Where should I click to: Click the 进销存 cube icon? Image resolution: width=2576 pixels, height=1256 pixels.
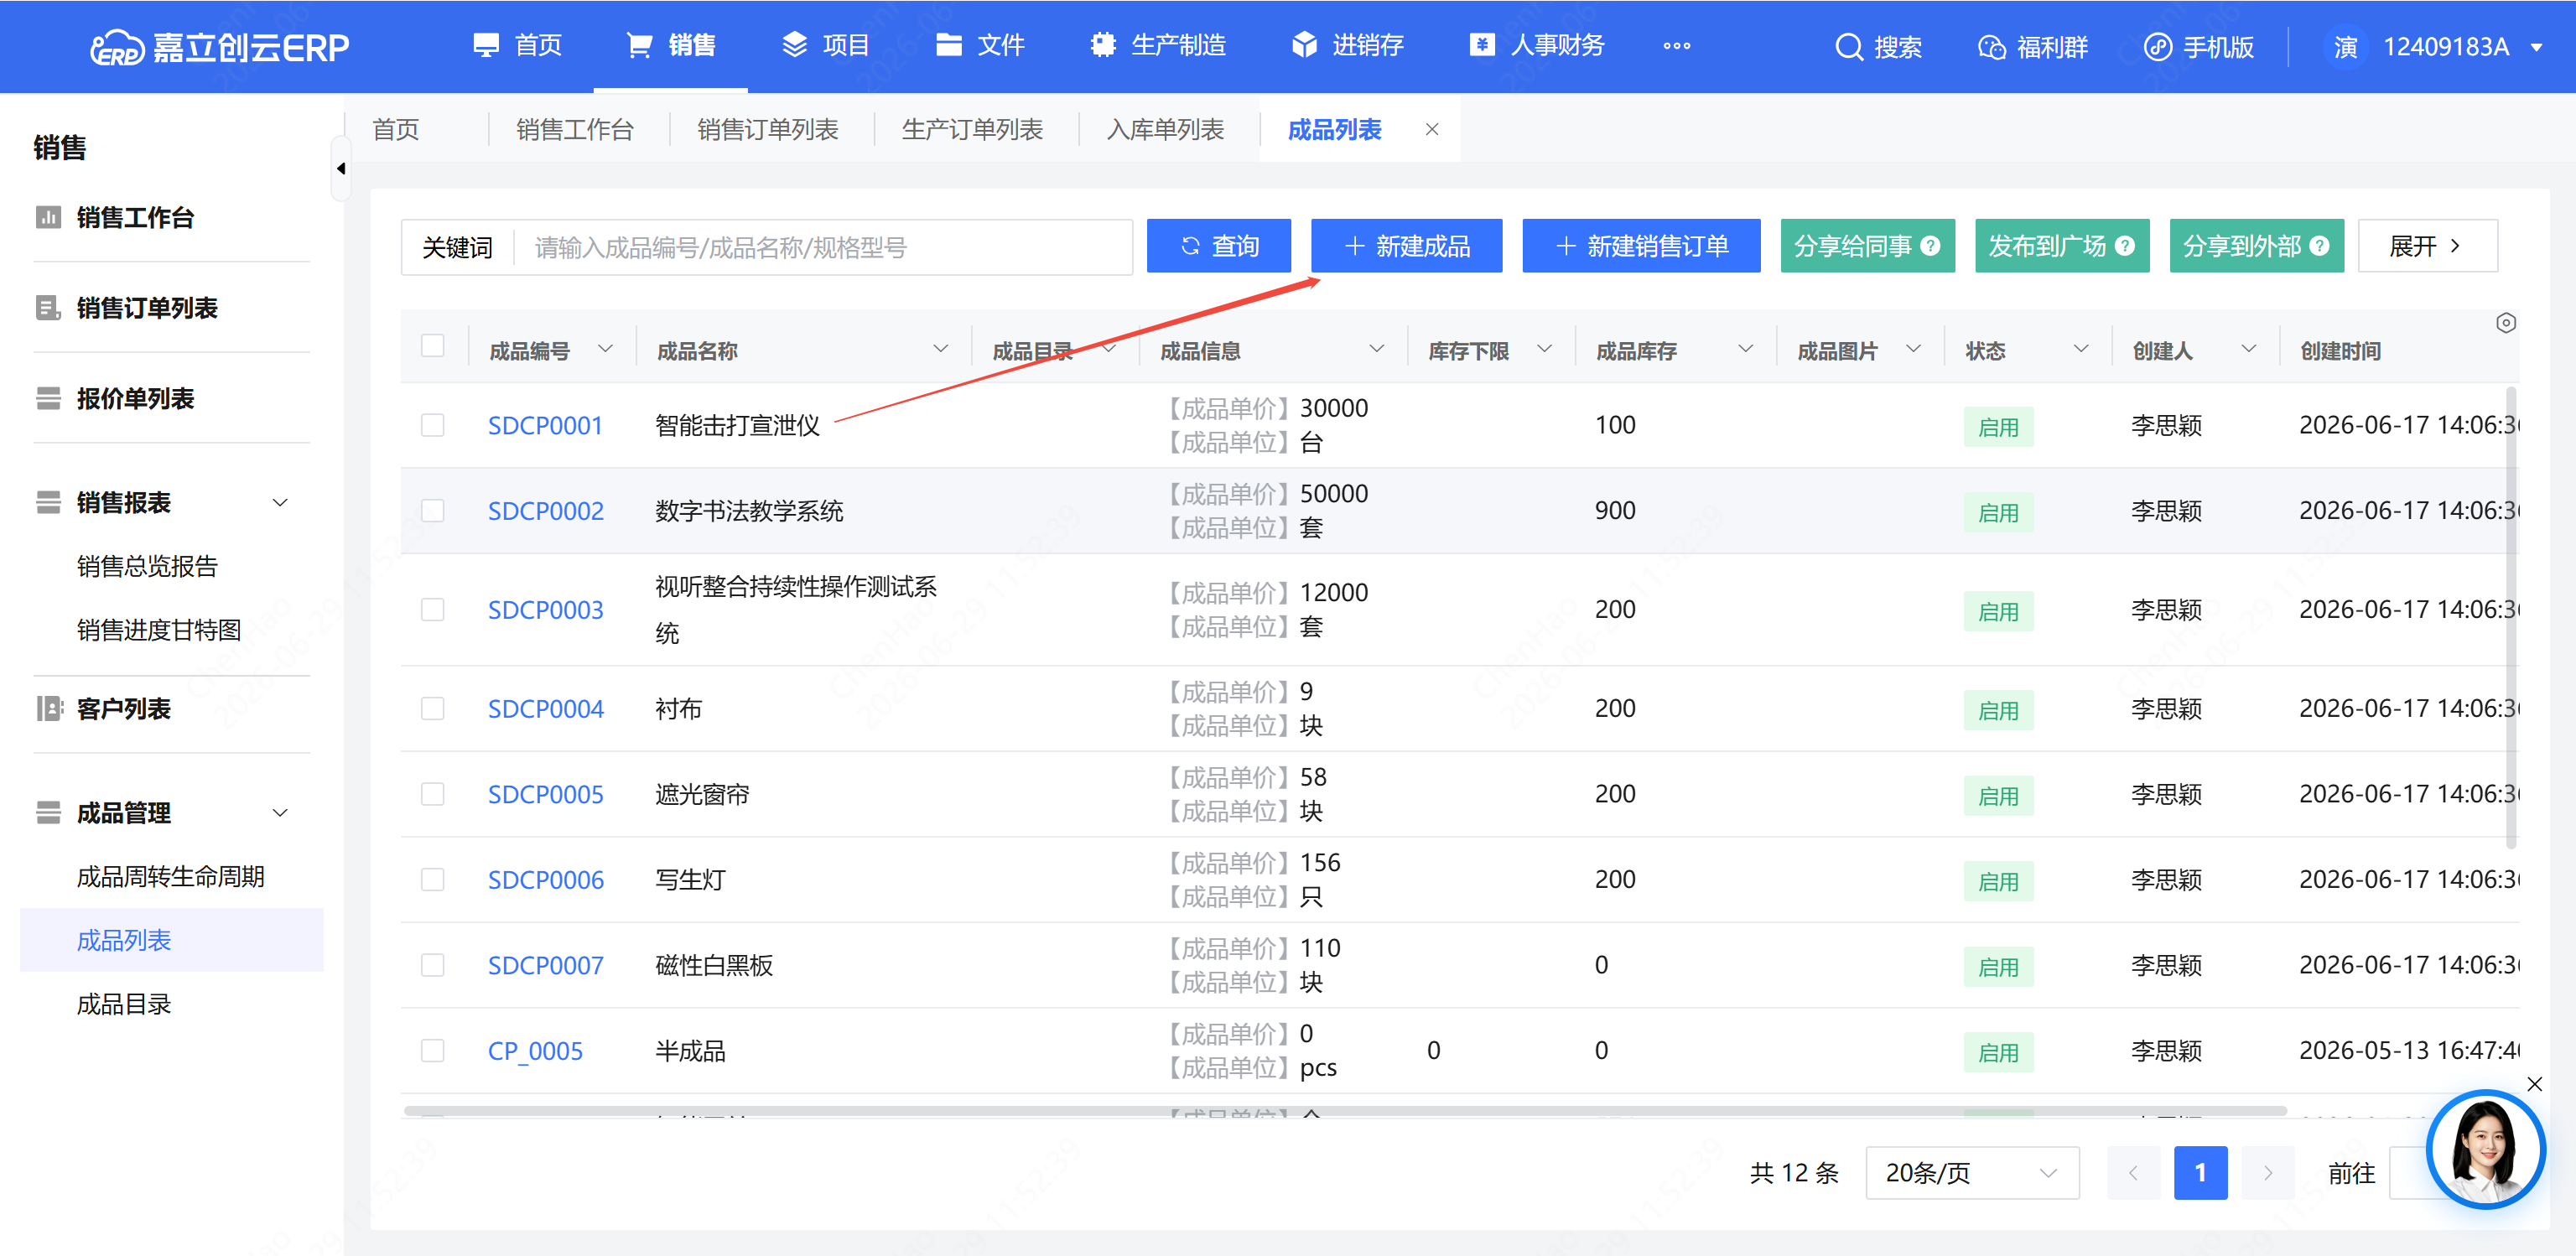click(x=1304, y=45)
